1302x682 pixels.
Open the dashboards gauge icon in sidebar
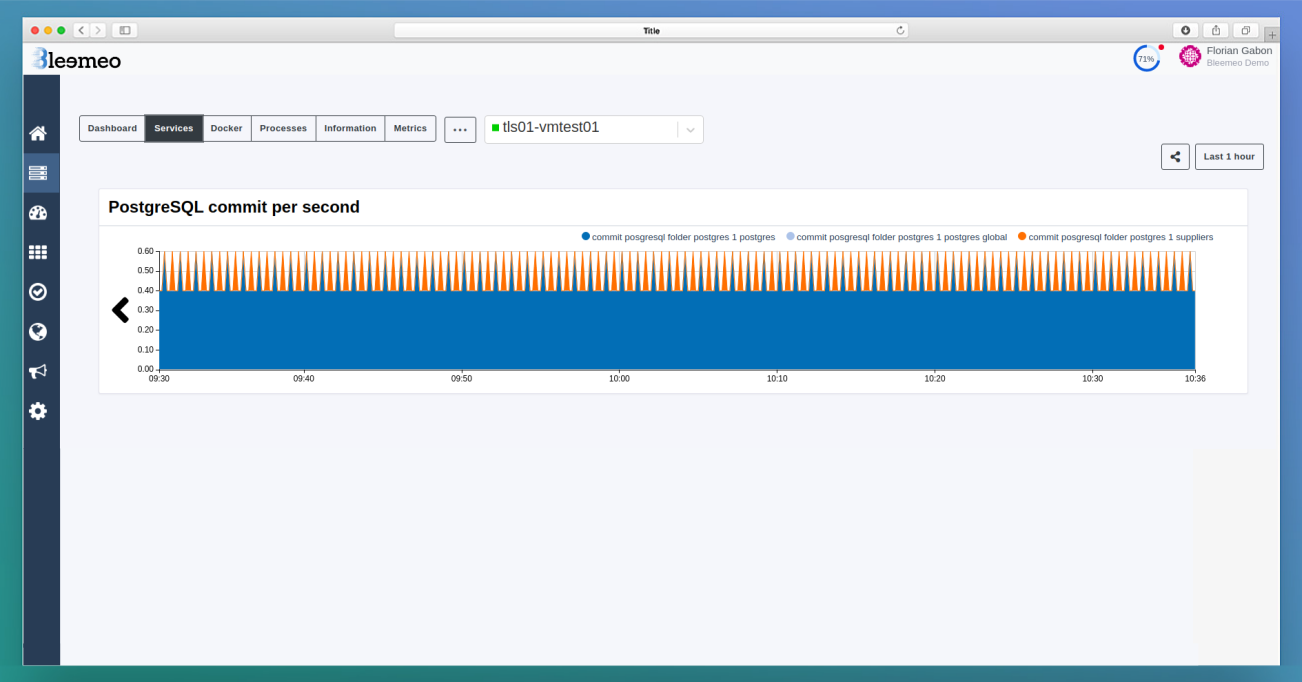[x=38, y=212]
